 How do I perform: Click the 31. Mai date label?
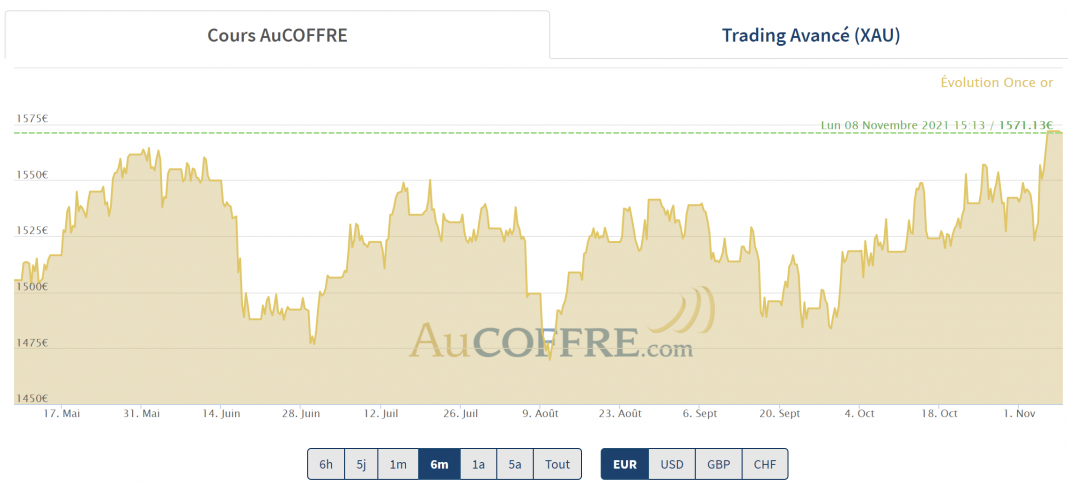(141, 413)
